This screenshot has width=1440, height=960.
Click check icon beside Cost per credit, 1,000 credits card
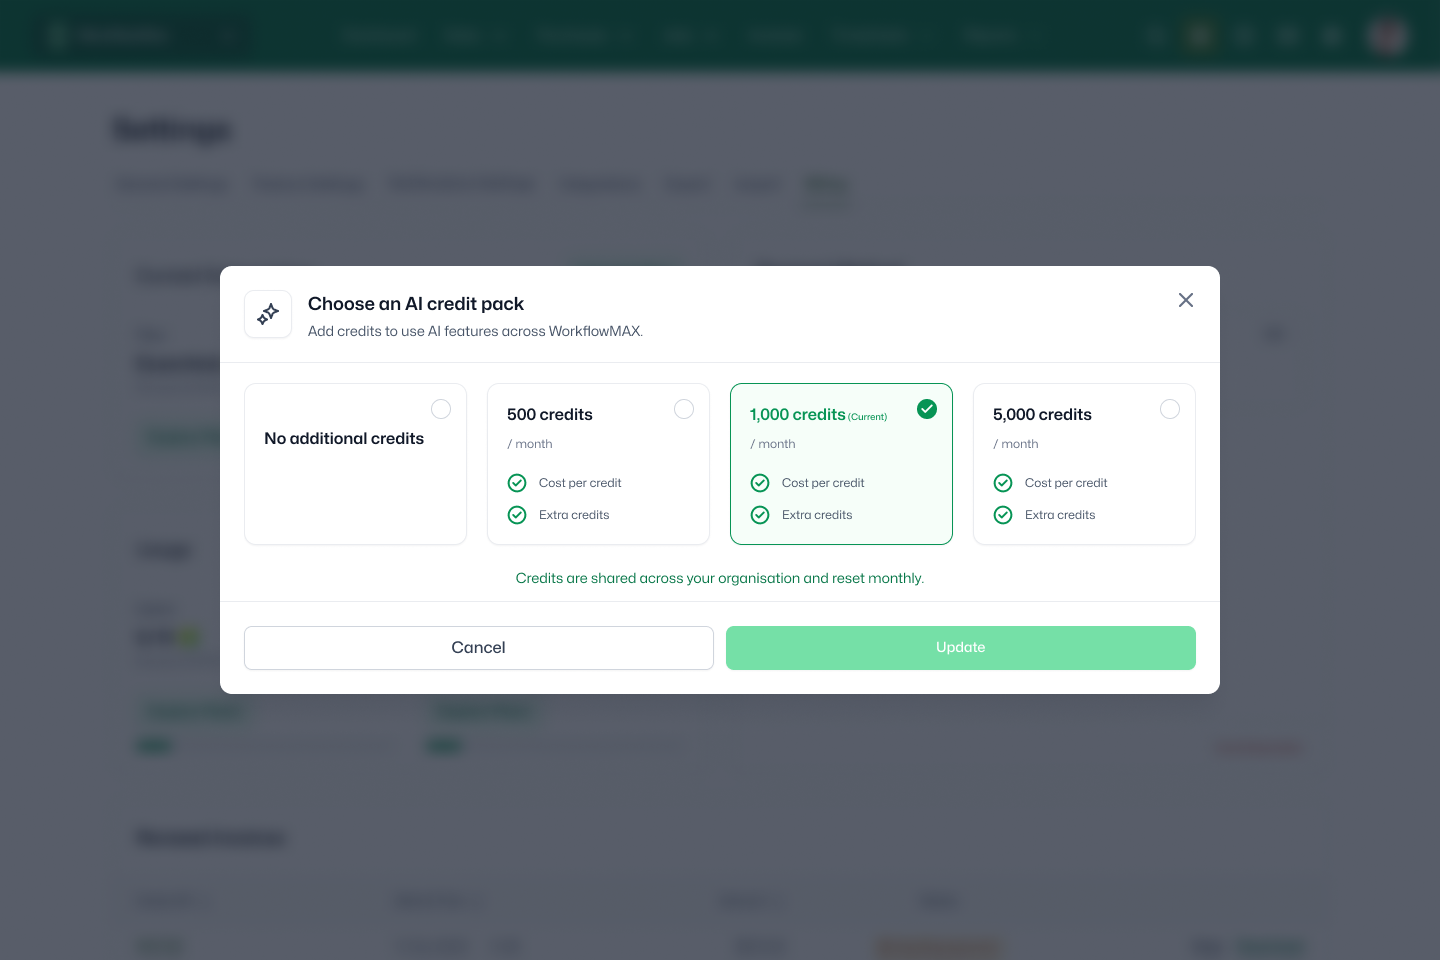coord(760,483)
